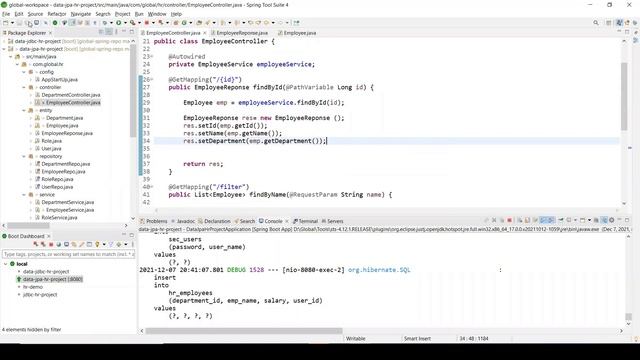Image resolution: width=640 pixels, height=360 pixels.
Task: Collapse the com.global.hr package
Action: point(18,64)
